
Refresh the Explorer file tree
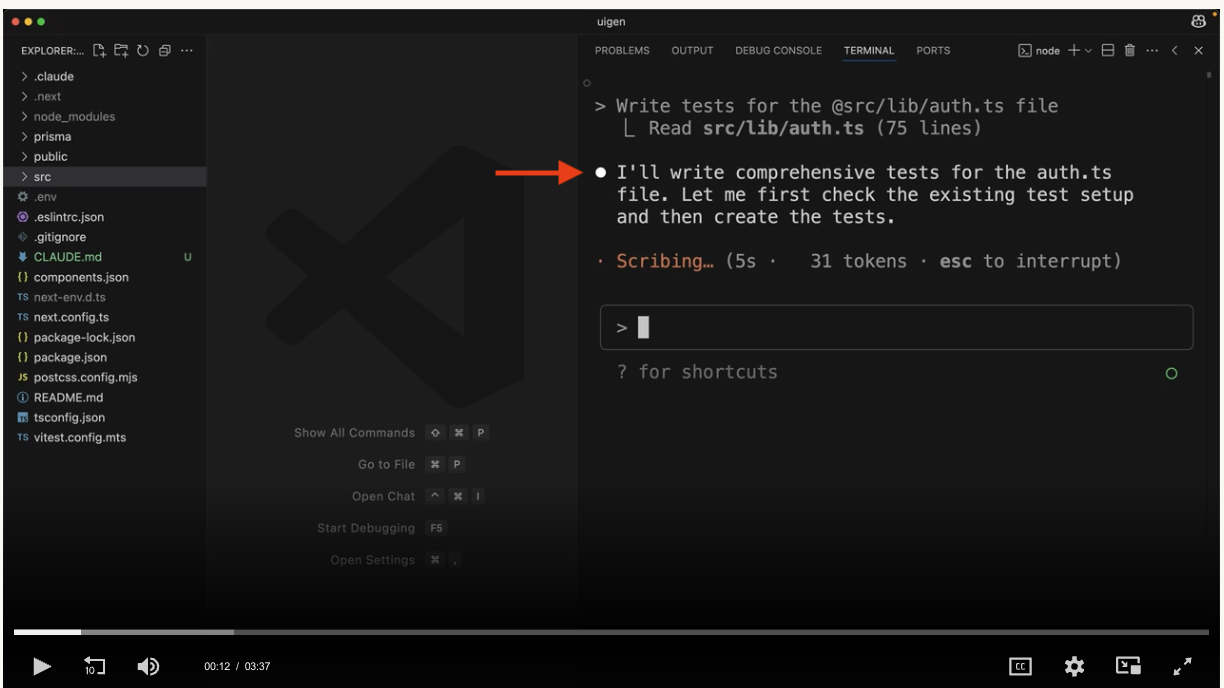143,50
